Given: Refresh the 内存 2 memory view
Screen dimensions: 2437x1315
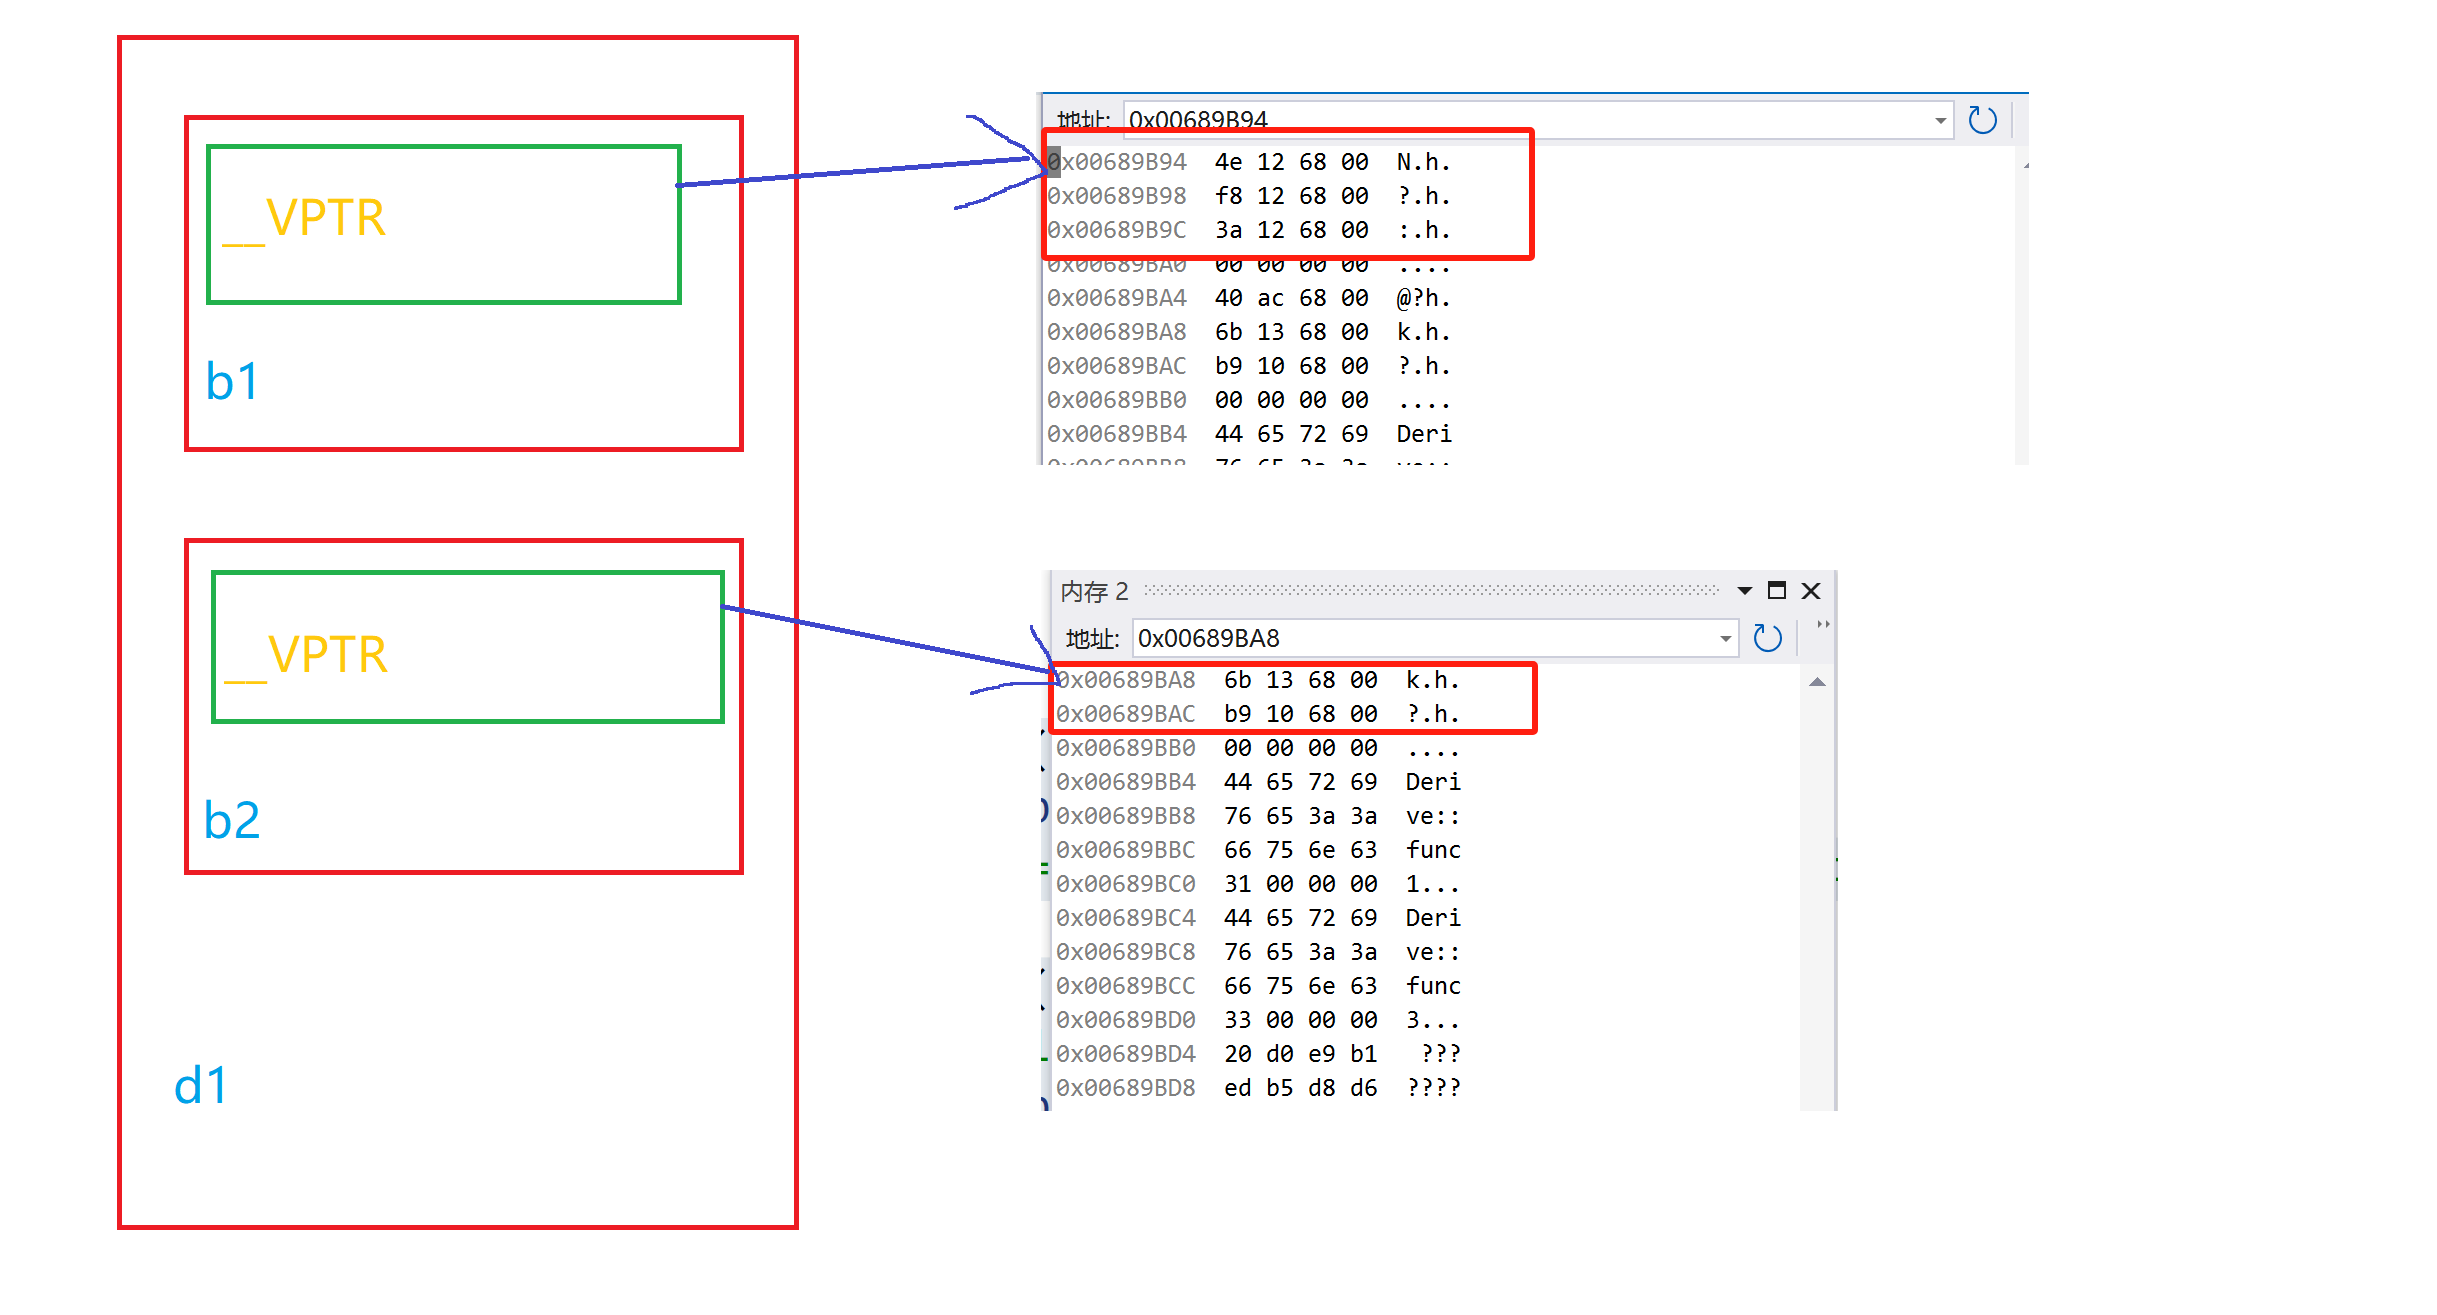Looking at the screenshot, I should (x=1767, y=638).
